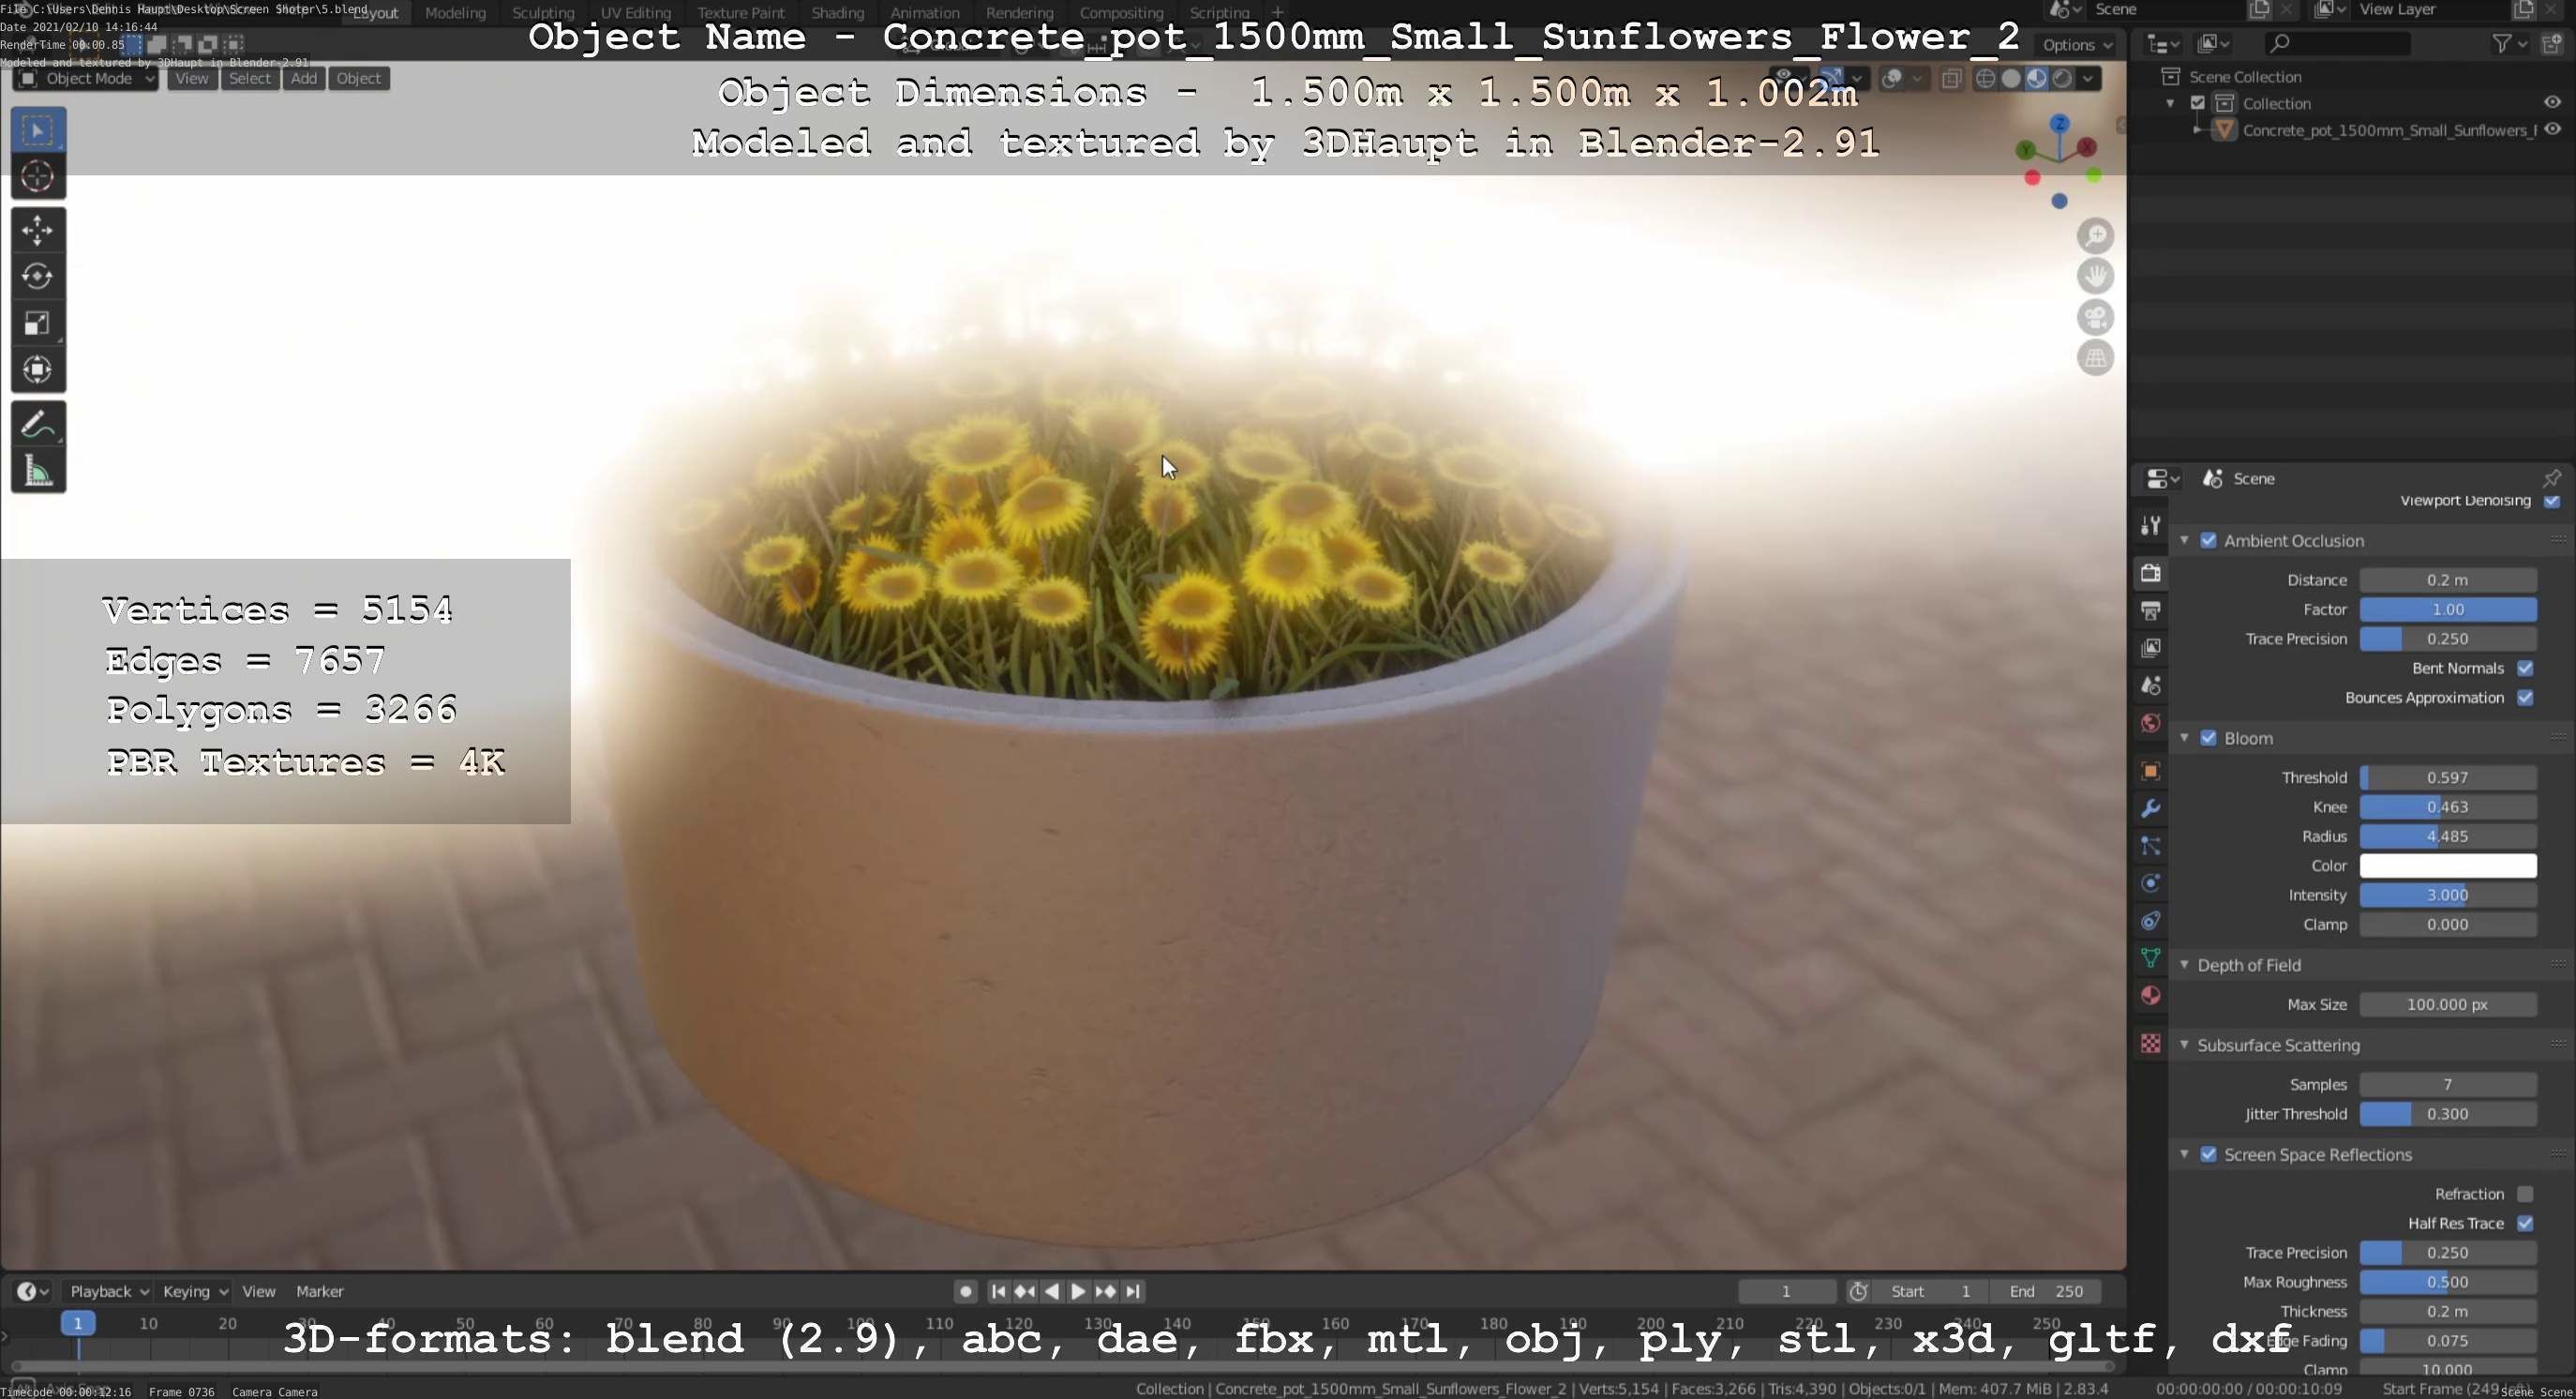
Task: Expand the Concrete_pot object tree row
Action: point(2196,130)
